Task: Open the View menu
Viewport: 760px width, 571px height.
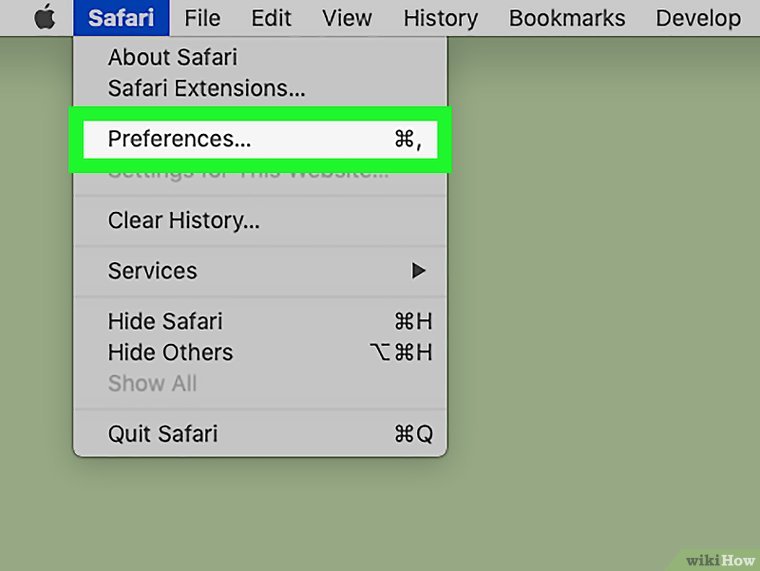Action: tap(347, 18)
